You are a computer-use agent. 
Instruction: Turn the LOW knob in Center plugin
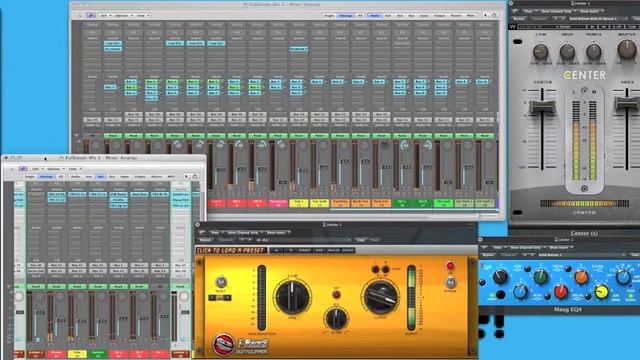point(540,52)
